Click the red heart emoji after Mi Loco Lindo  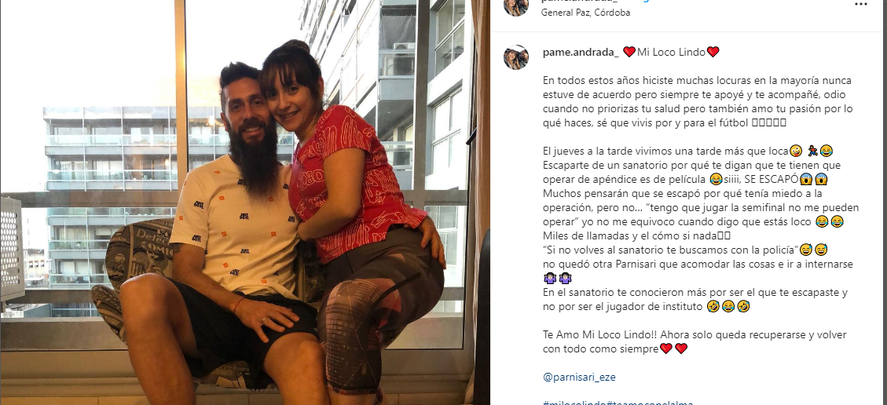click(713, 52)
